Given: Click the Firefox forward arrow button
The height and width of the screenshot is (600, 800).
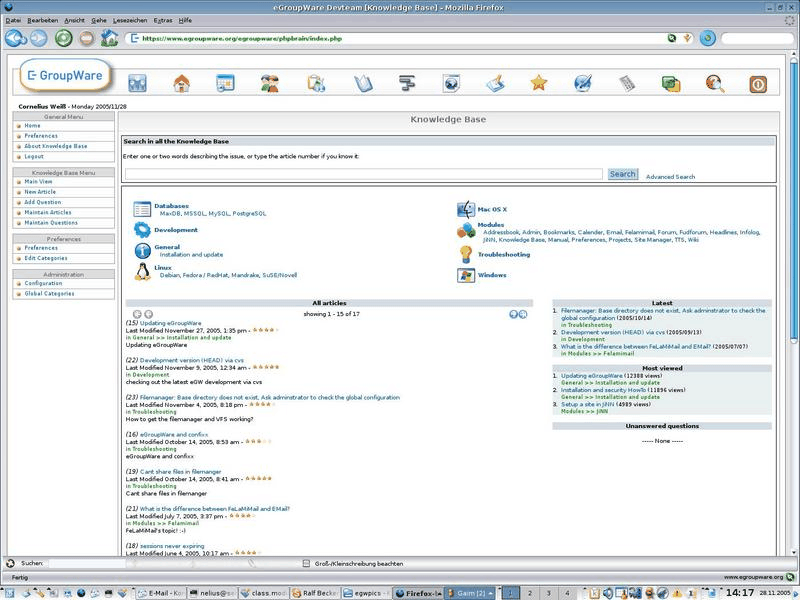Looking at the screenshot, I should click(x=38, y=38).
